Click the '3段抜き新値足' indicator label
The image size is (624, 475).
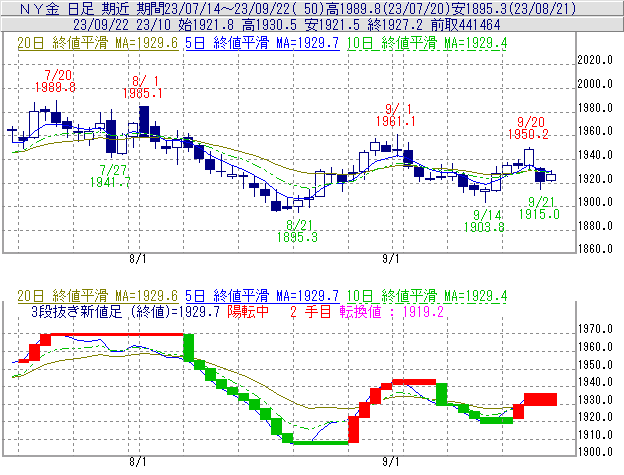coord(76,311)
